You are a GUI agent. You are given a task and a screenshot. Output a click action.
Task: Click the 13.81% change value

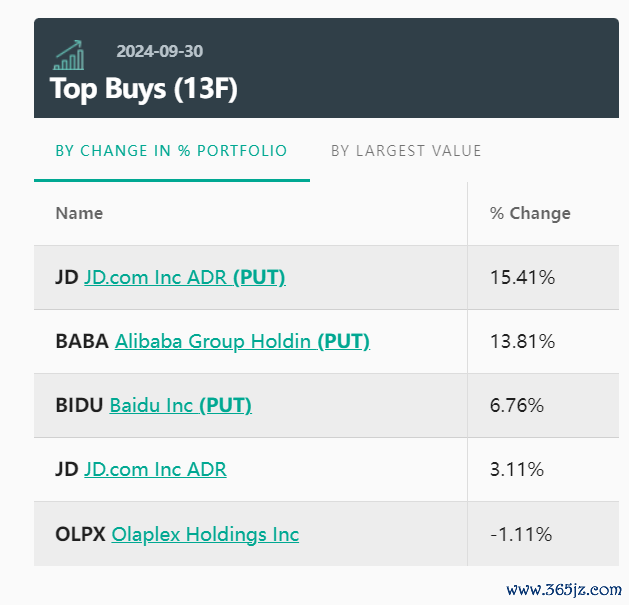tap(522, 342)
